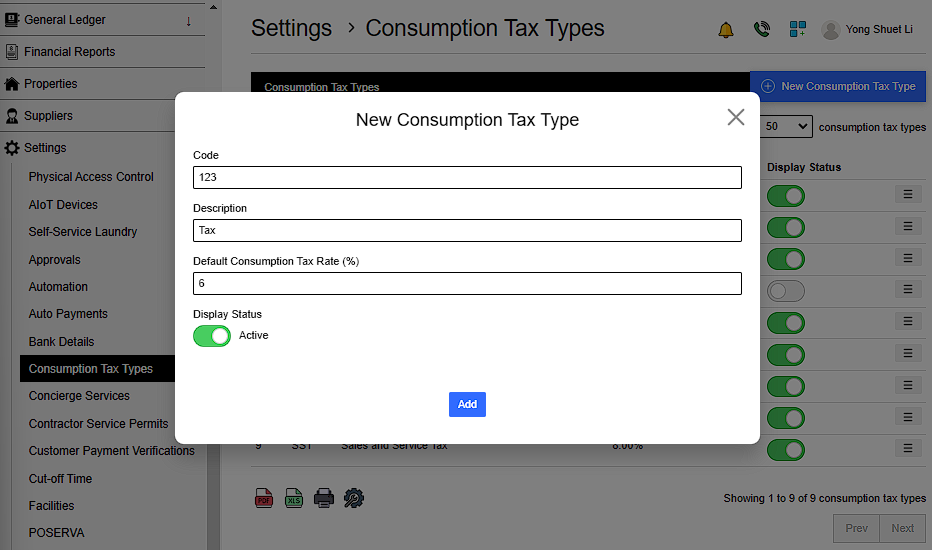Viewport: 932px width, 550px height.
Task: Click the green phone call icon
Action: pos(762,30)
